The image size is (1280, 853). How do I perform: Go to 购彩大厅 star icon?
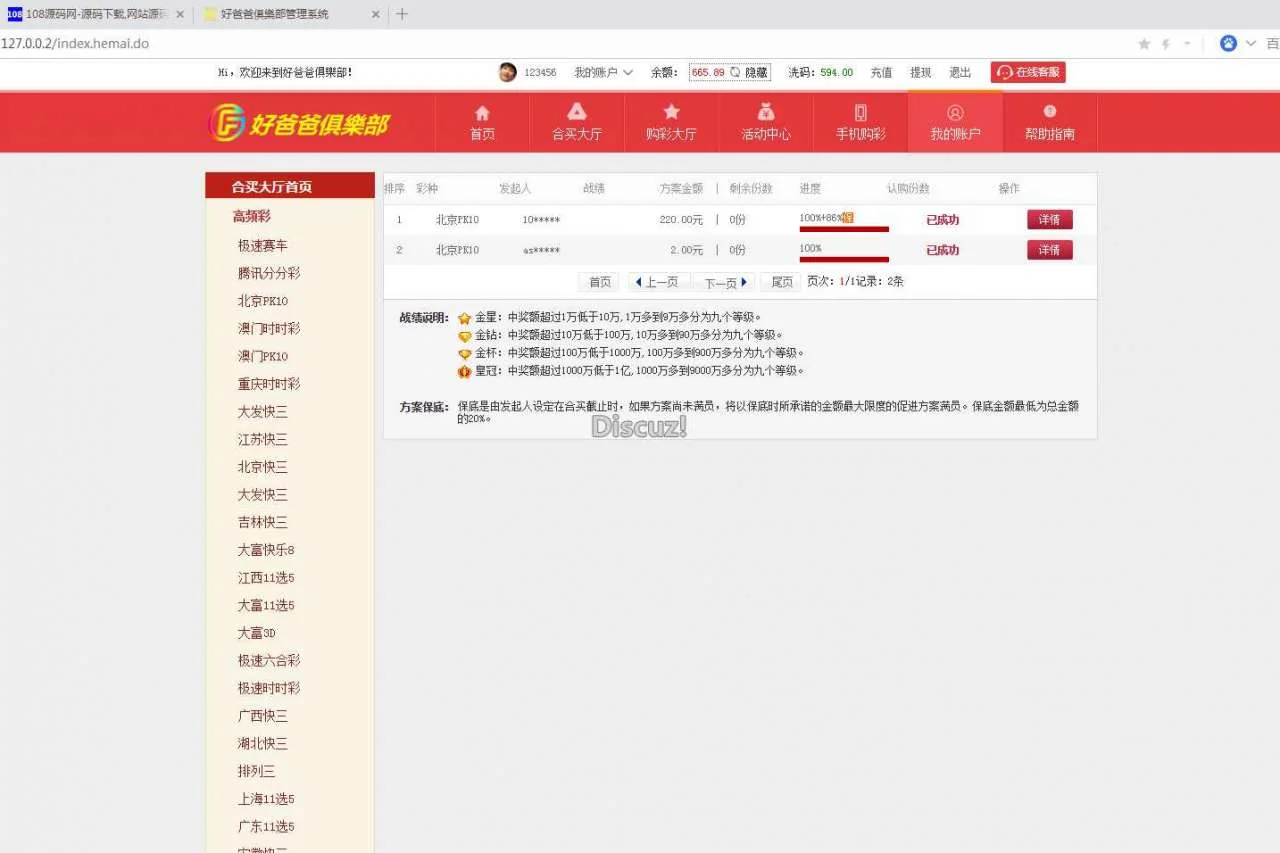click(x=671, y=113)
